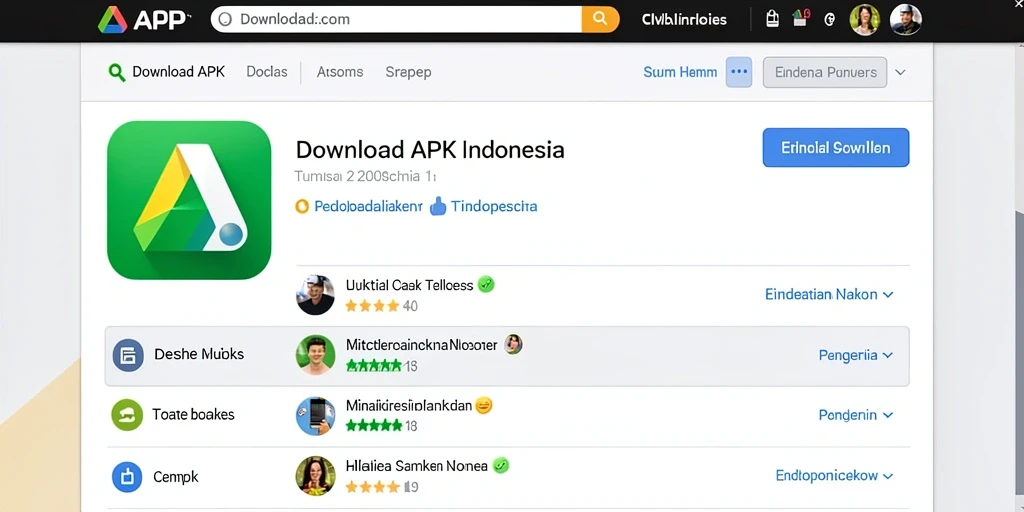
Task: Open the Hllaiiea Samken Nonea avatar
Action: pos(315,475)
